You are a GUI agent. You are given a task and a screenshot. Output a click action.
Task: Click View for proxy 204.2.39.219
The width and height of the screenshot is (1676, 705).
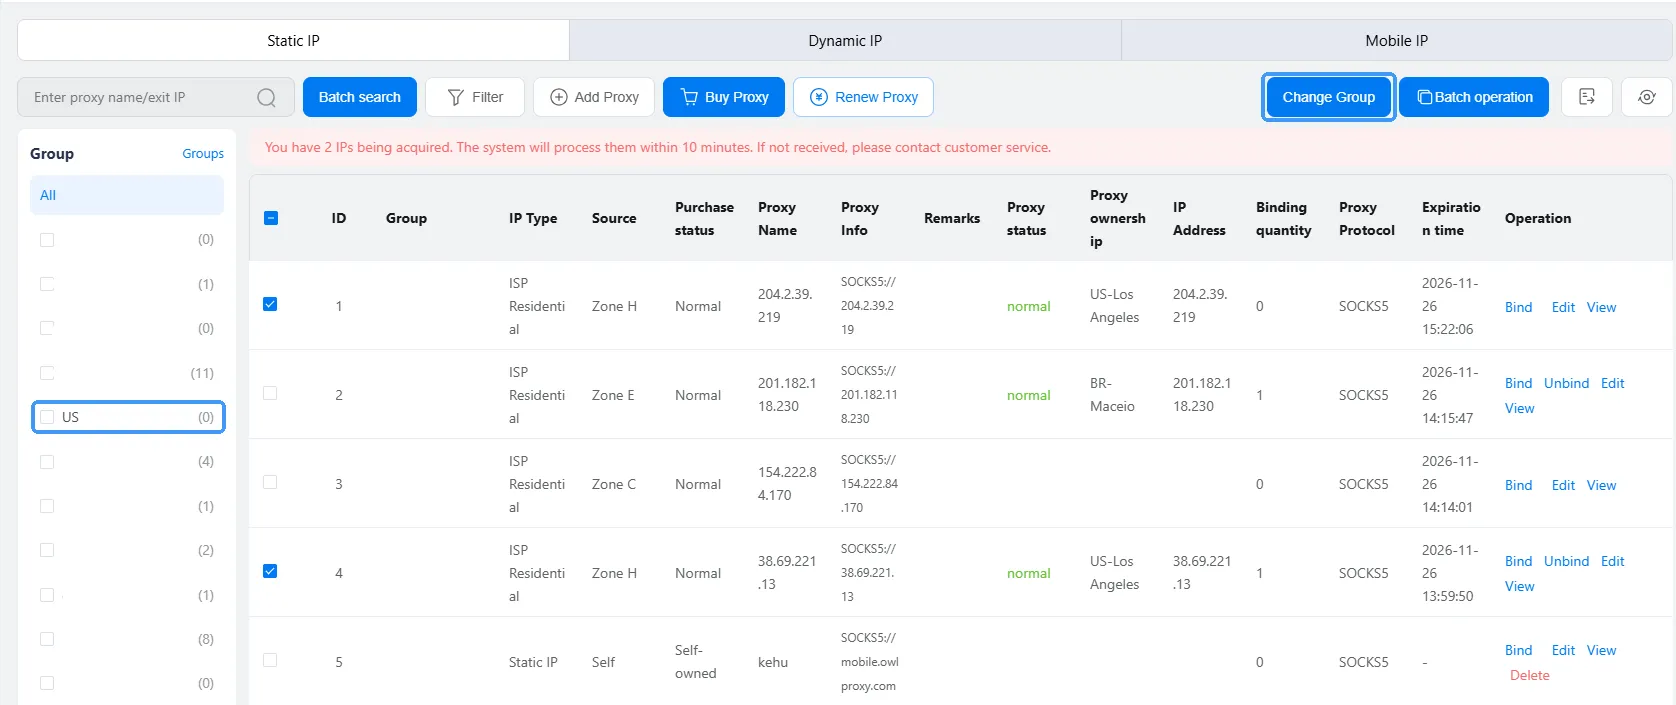click(x=1601, y=307)
